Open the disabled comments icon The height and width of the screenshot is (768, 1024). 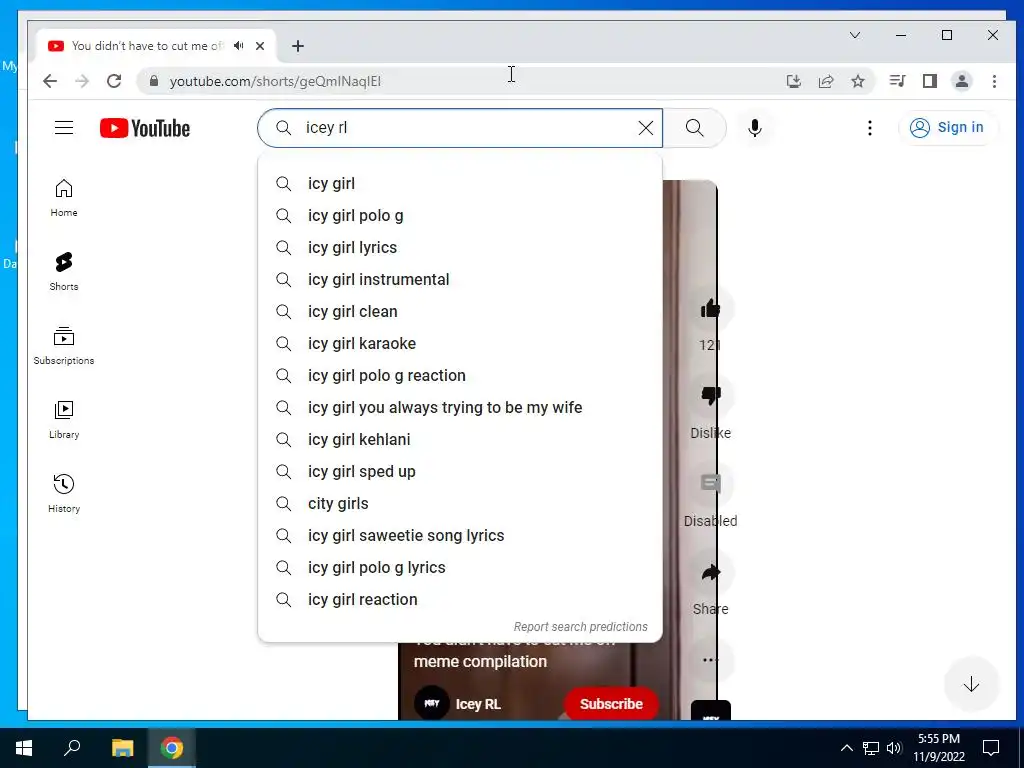click(711, 484)
